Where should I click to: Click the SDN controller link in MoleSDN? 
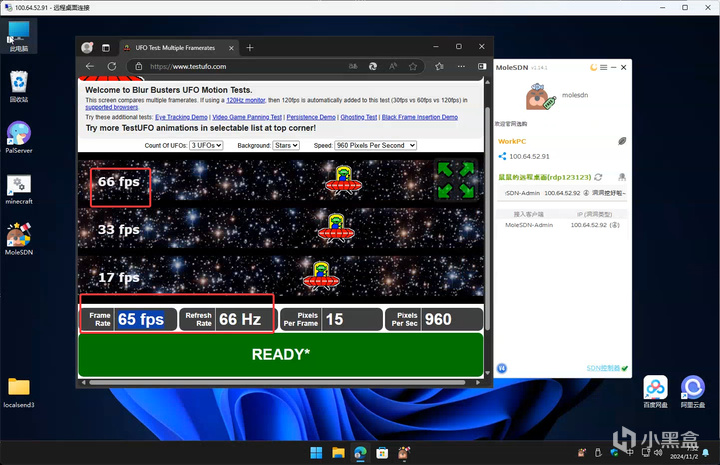[x=603, y=368]
